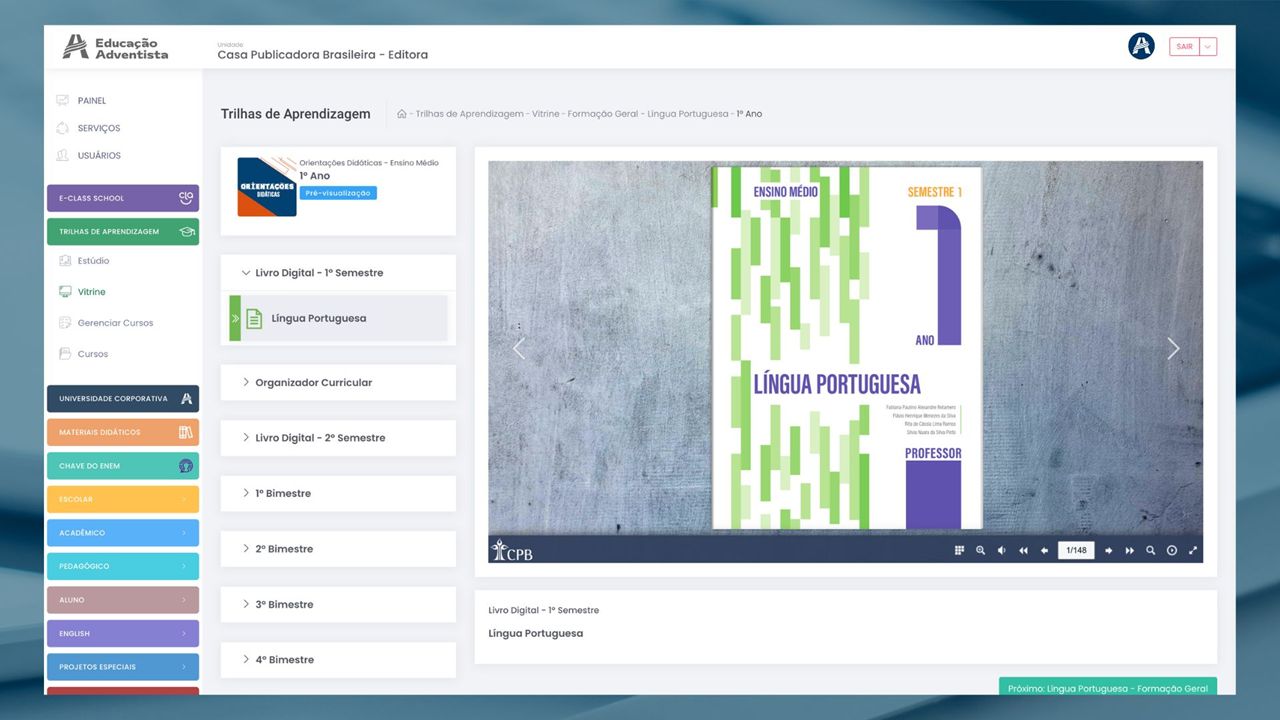This screenshot has width=1280, height=720.
Task: Click the Orientações Didáticas course thumbnail
Action: pos(266,187)
